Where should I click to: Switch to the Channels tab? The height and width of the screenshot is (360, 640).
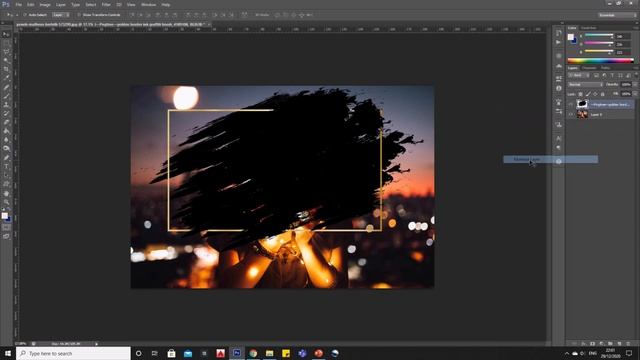click(x=589, y=68)
